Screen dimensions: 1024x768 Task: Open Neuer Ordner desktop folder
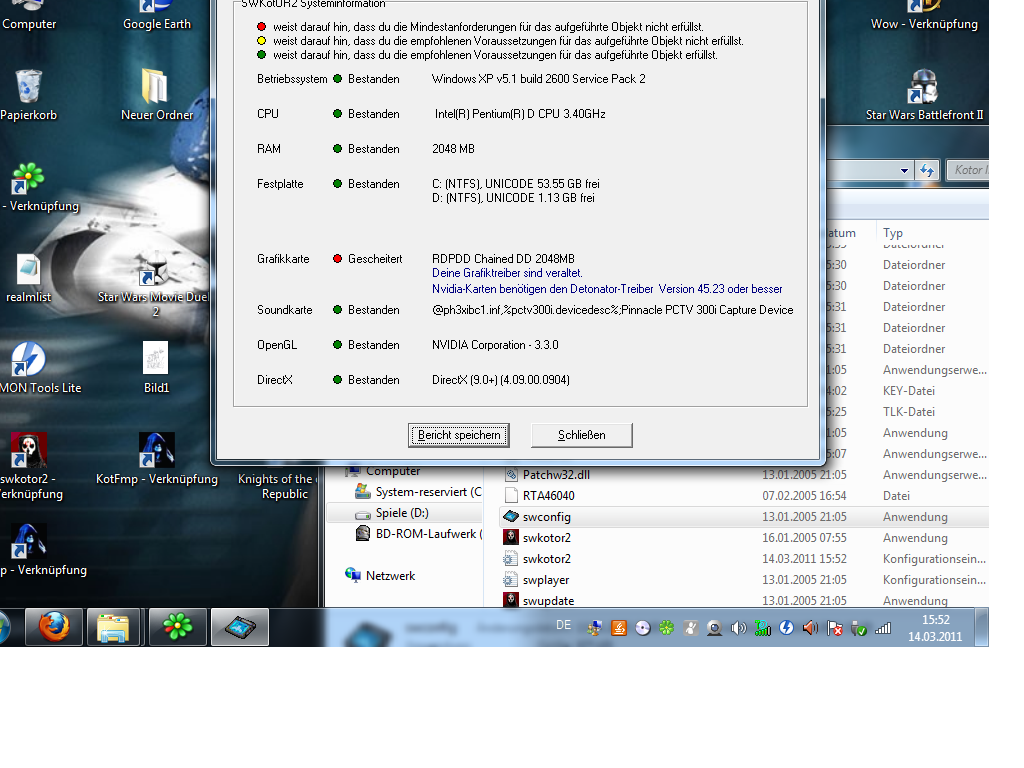click(x=157, y=95)
